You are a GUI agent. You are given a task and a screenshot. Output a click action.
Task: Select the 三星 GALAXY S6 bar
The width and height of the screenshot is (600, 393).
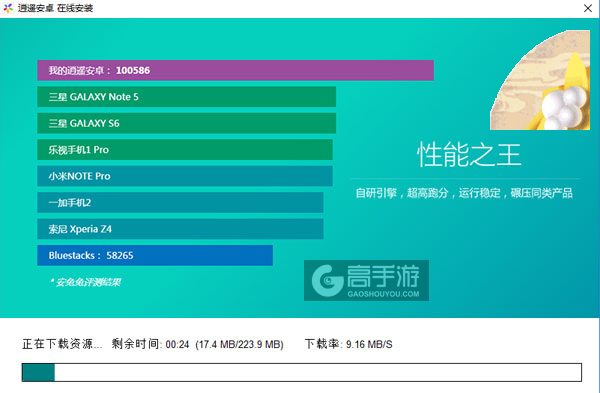(x=186, y=123)
